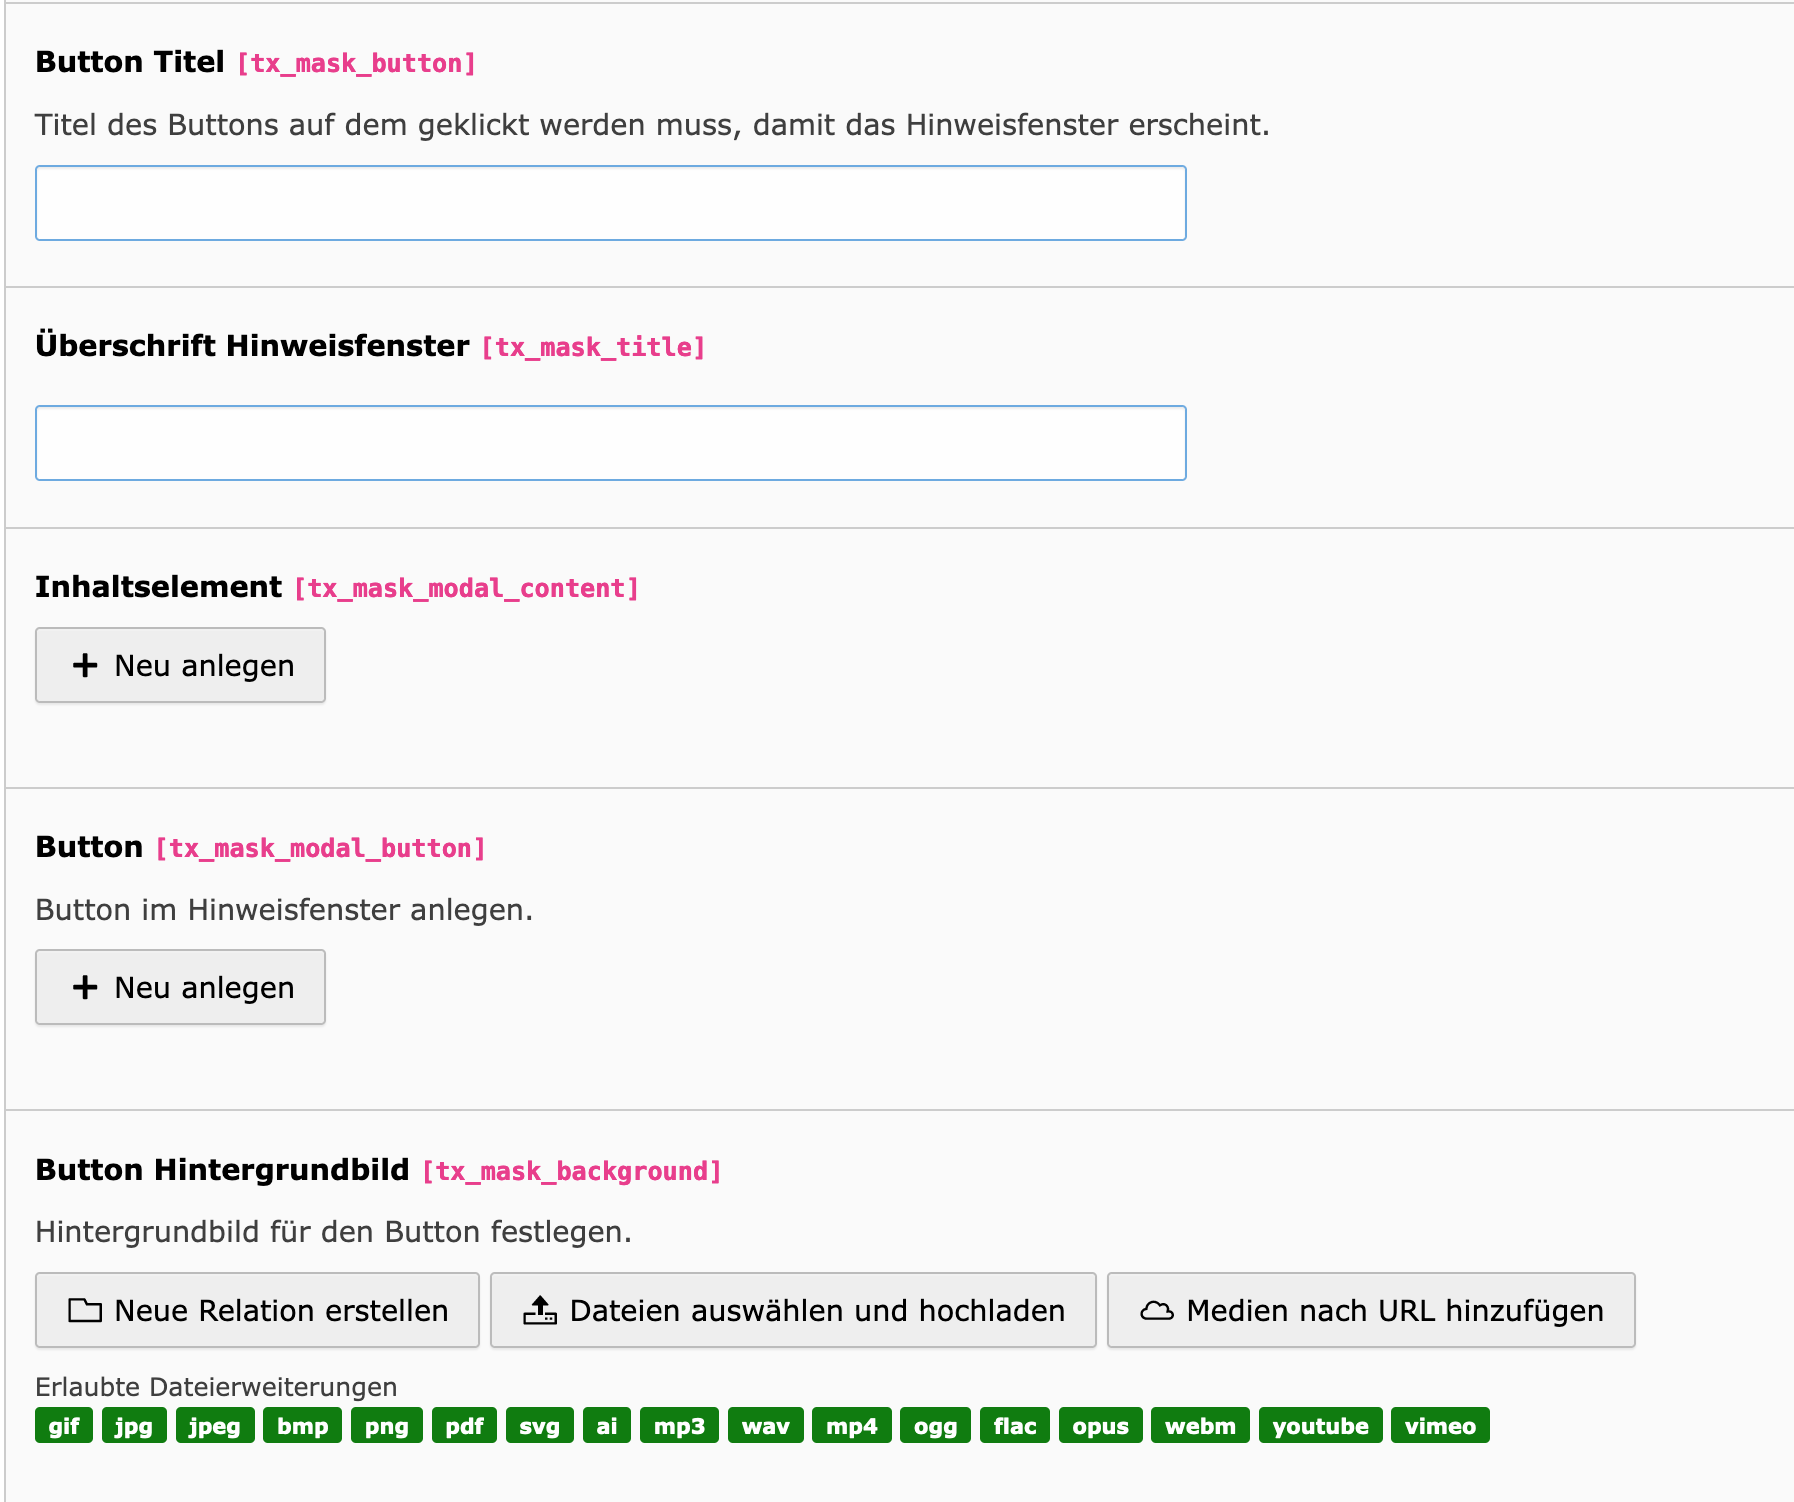Screen dimensions: 1794x1502
Task: Click the mp4 extension badge
Action: [x=851, y=1426]
